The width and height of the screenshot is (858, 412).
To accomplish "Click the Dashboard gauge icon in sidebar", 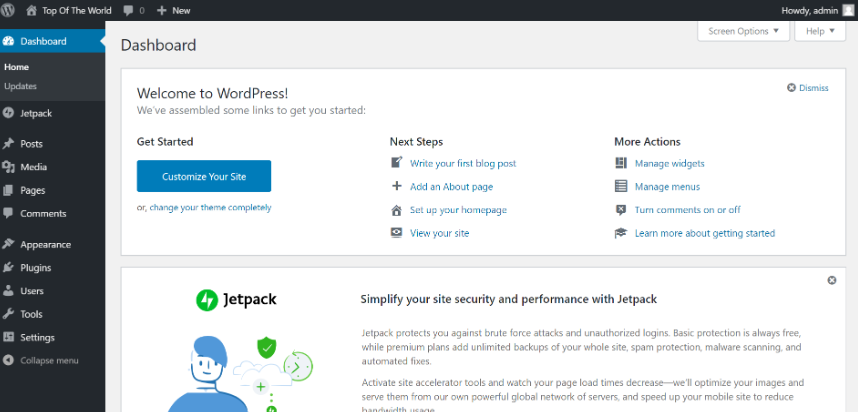I will (x=8, y=41).
